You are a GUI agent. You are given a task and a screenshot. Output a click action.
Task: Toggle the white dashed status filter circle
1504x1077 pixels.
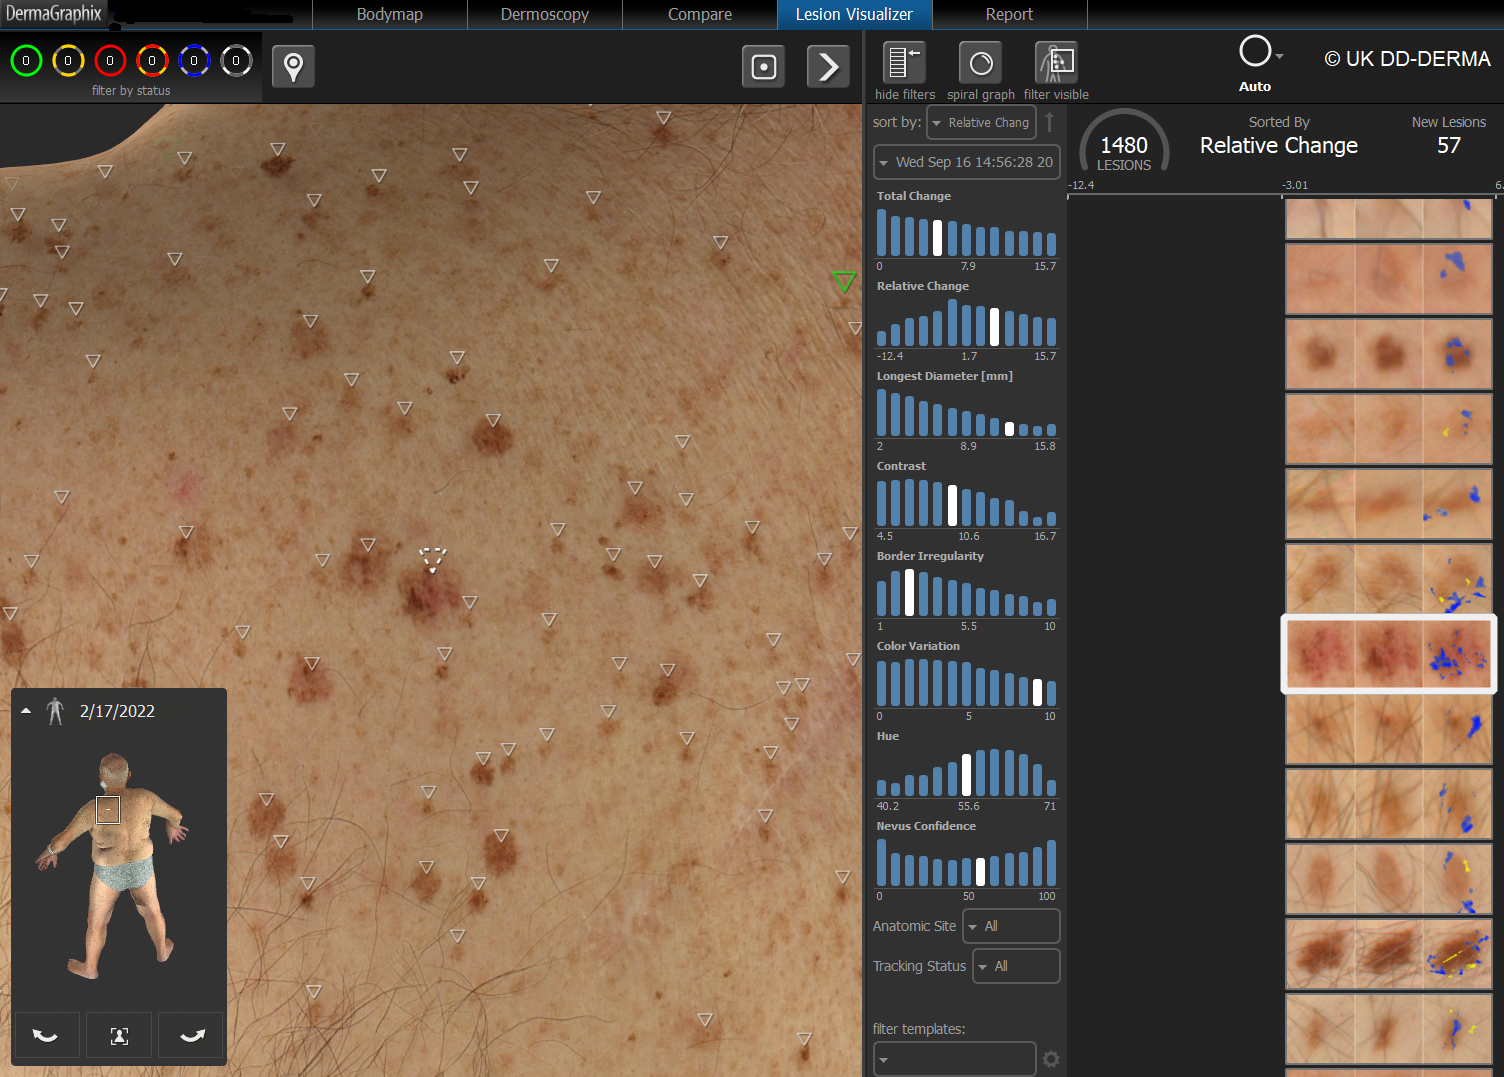pos(236,61)
